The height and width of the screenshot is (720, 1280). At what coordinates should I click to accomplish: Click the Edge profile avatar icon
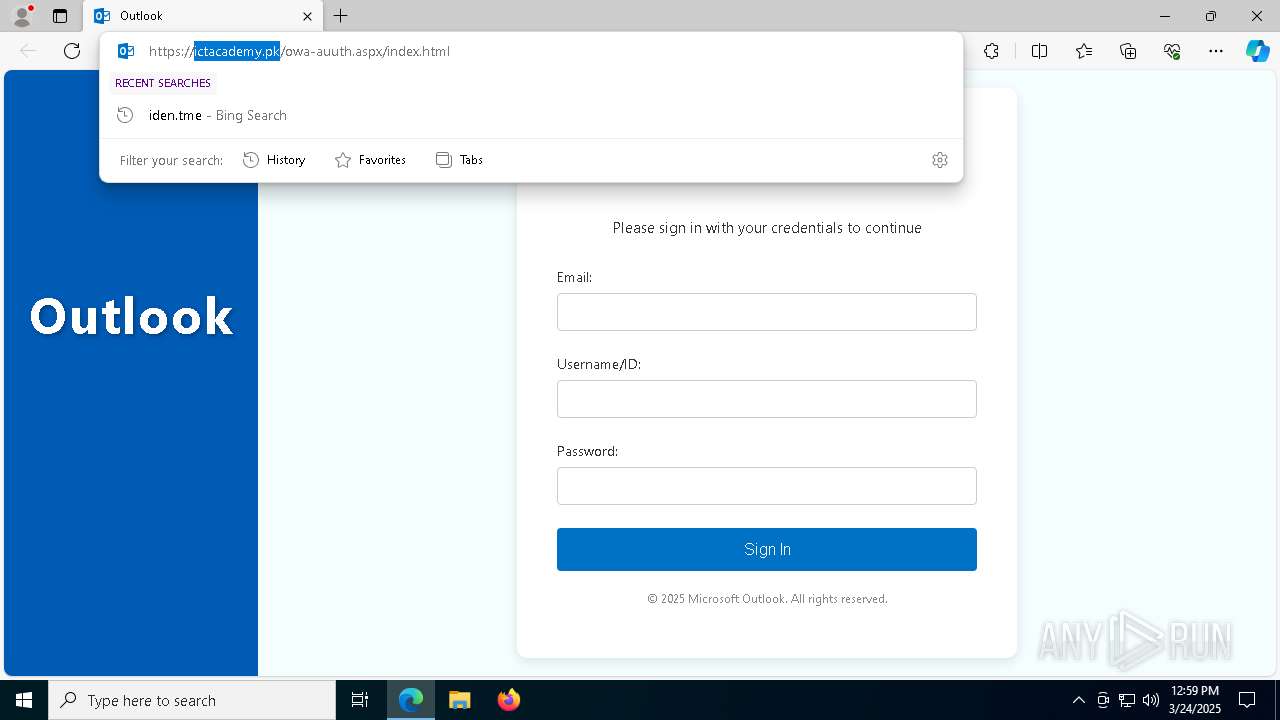pos(21,16)
